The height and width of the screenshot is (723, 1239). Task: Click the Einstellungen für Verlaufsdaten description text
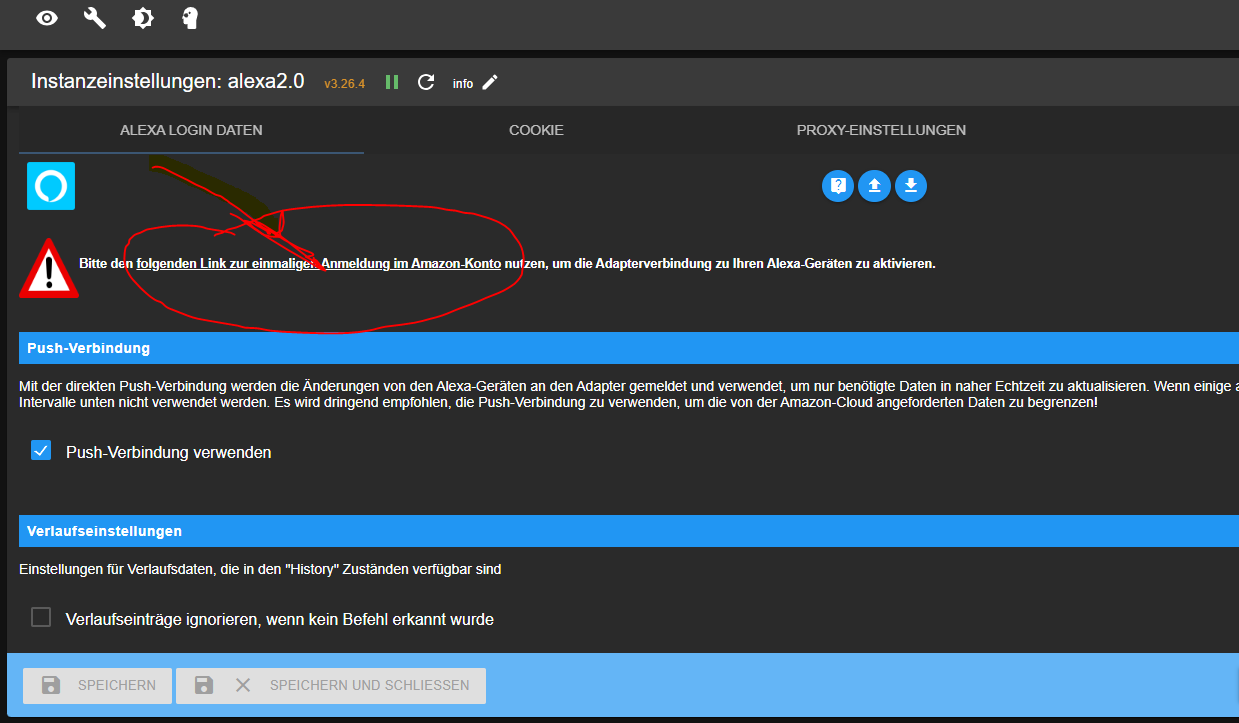(260, 569)
